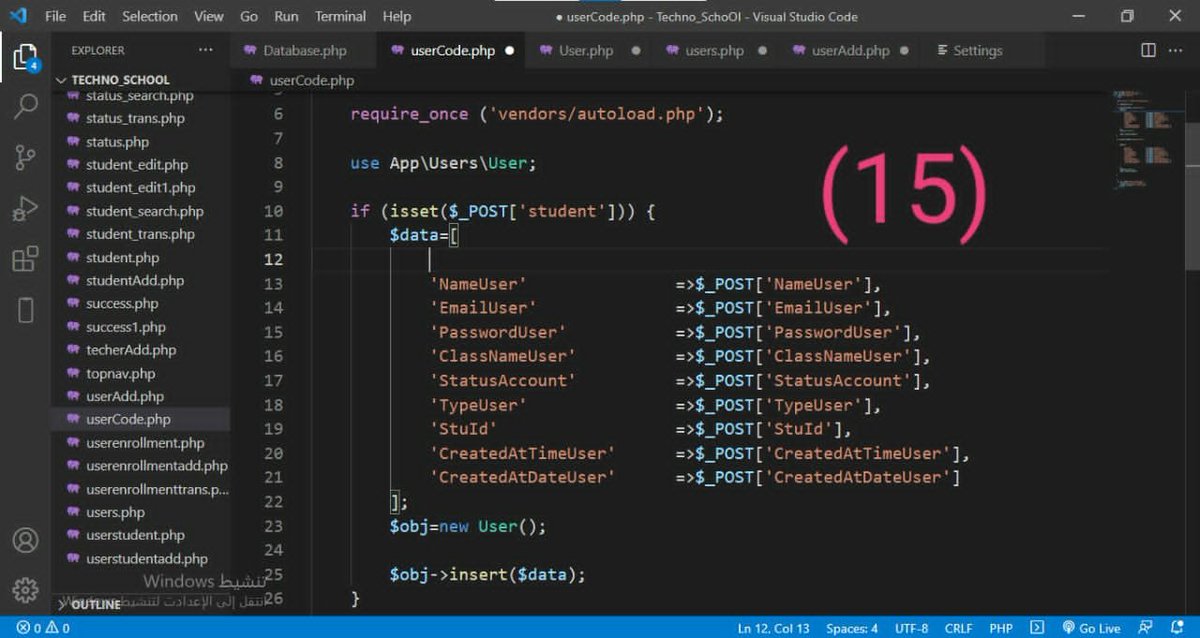This screenshot has height=638, width=1200.
Task: Open student_trans.php in the explorer
Action: point(140,234)
